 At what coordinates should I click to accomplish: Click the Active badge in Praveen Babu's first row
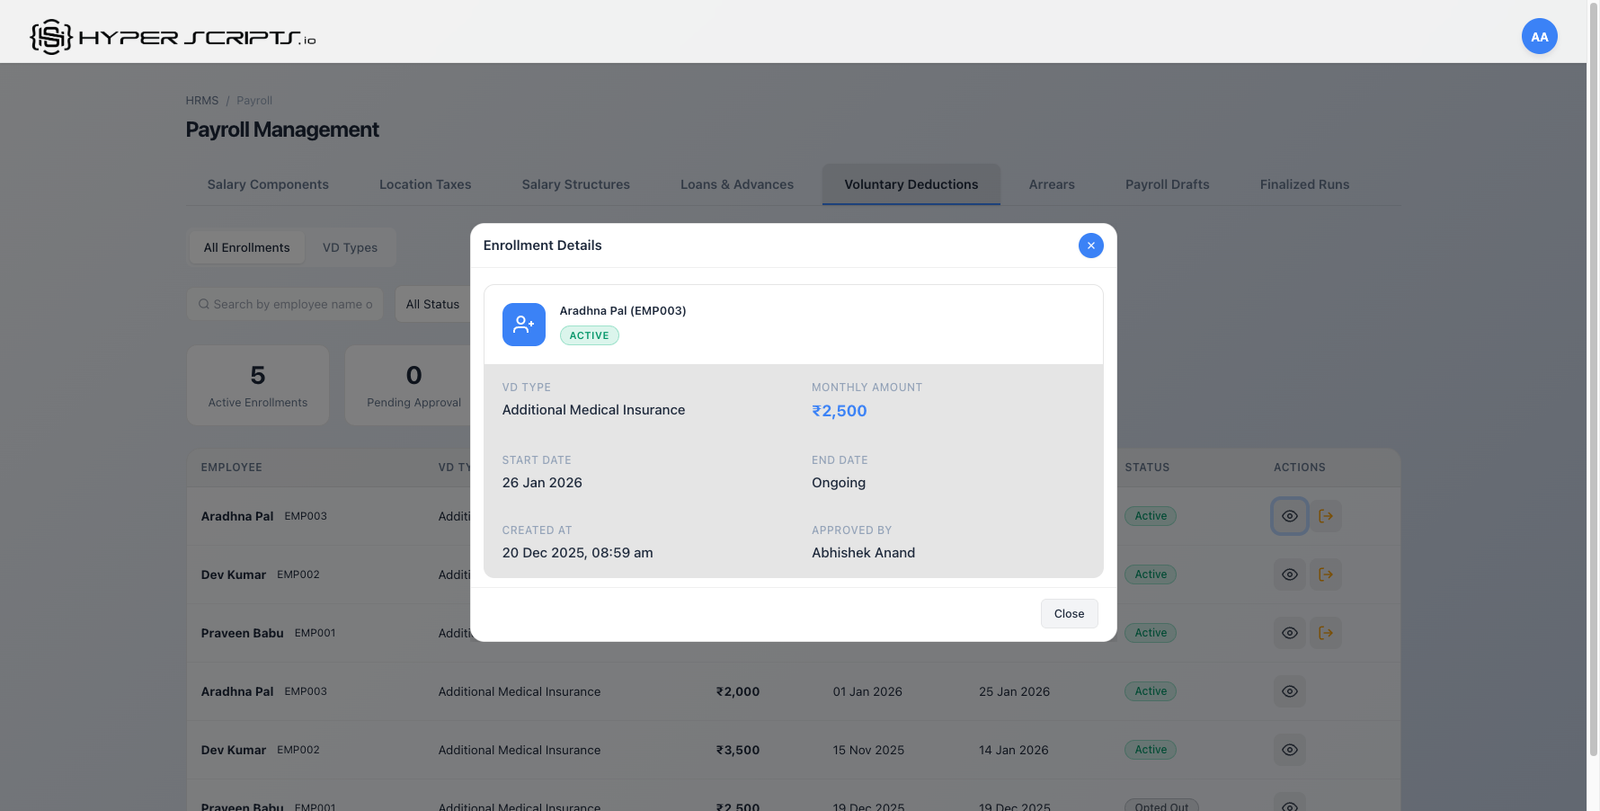(x=1151, y=633)
